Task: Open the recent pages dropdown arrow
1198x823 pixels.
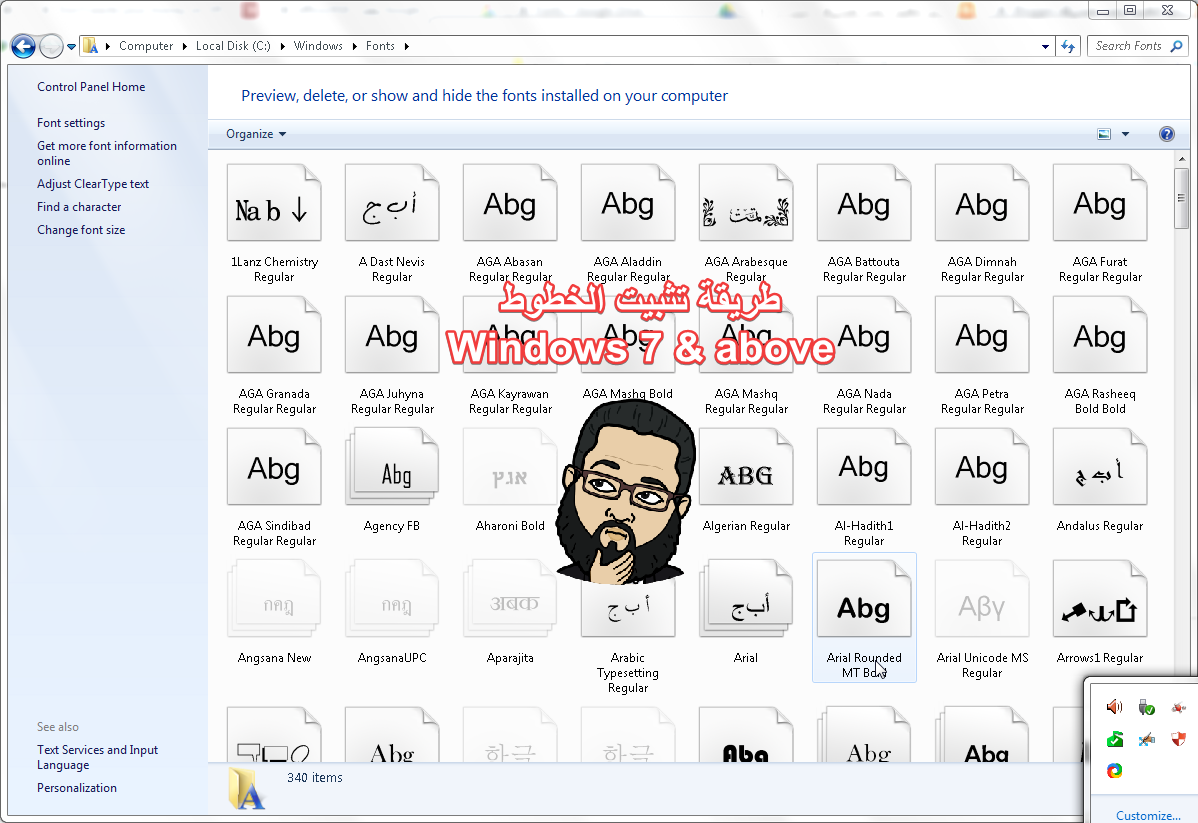Action: click(x=71, y=47)
